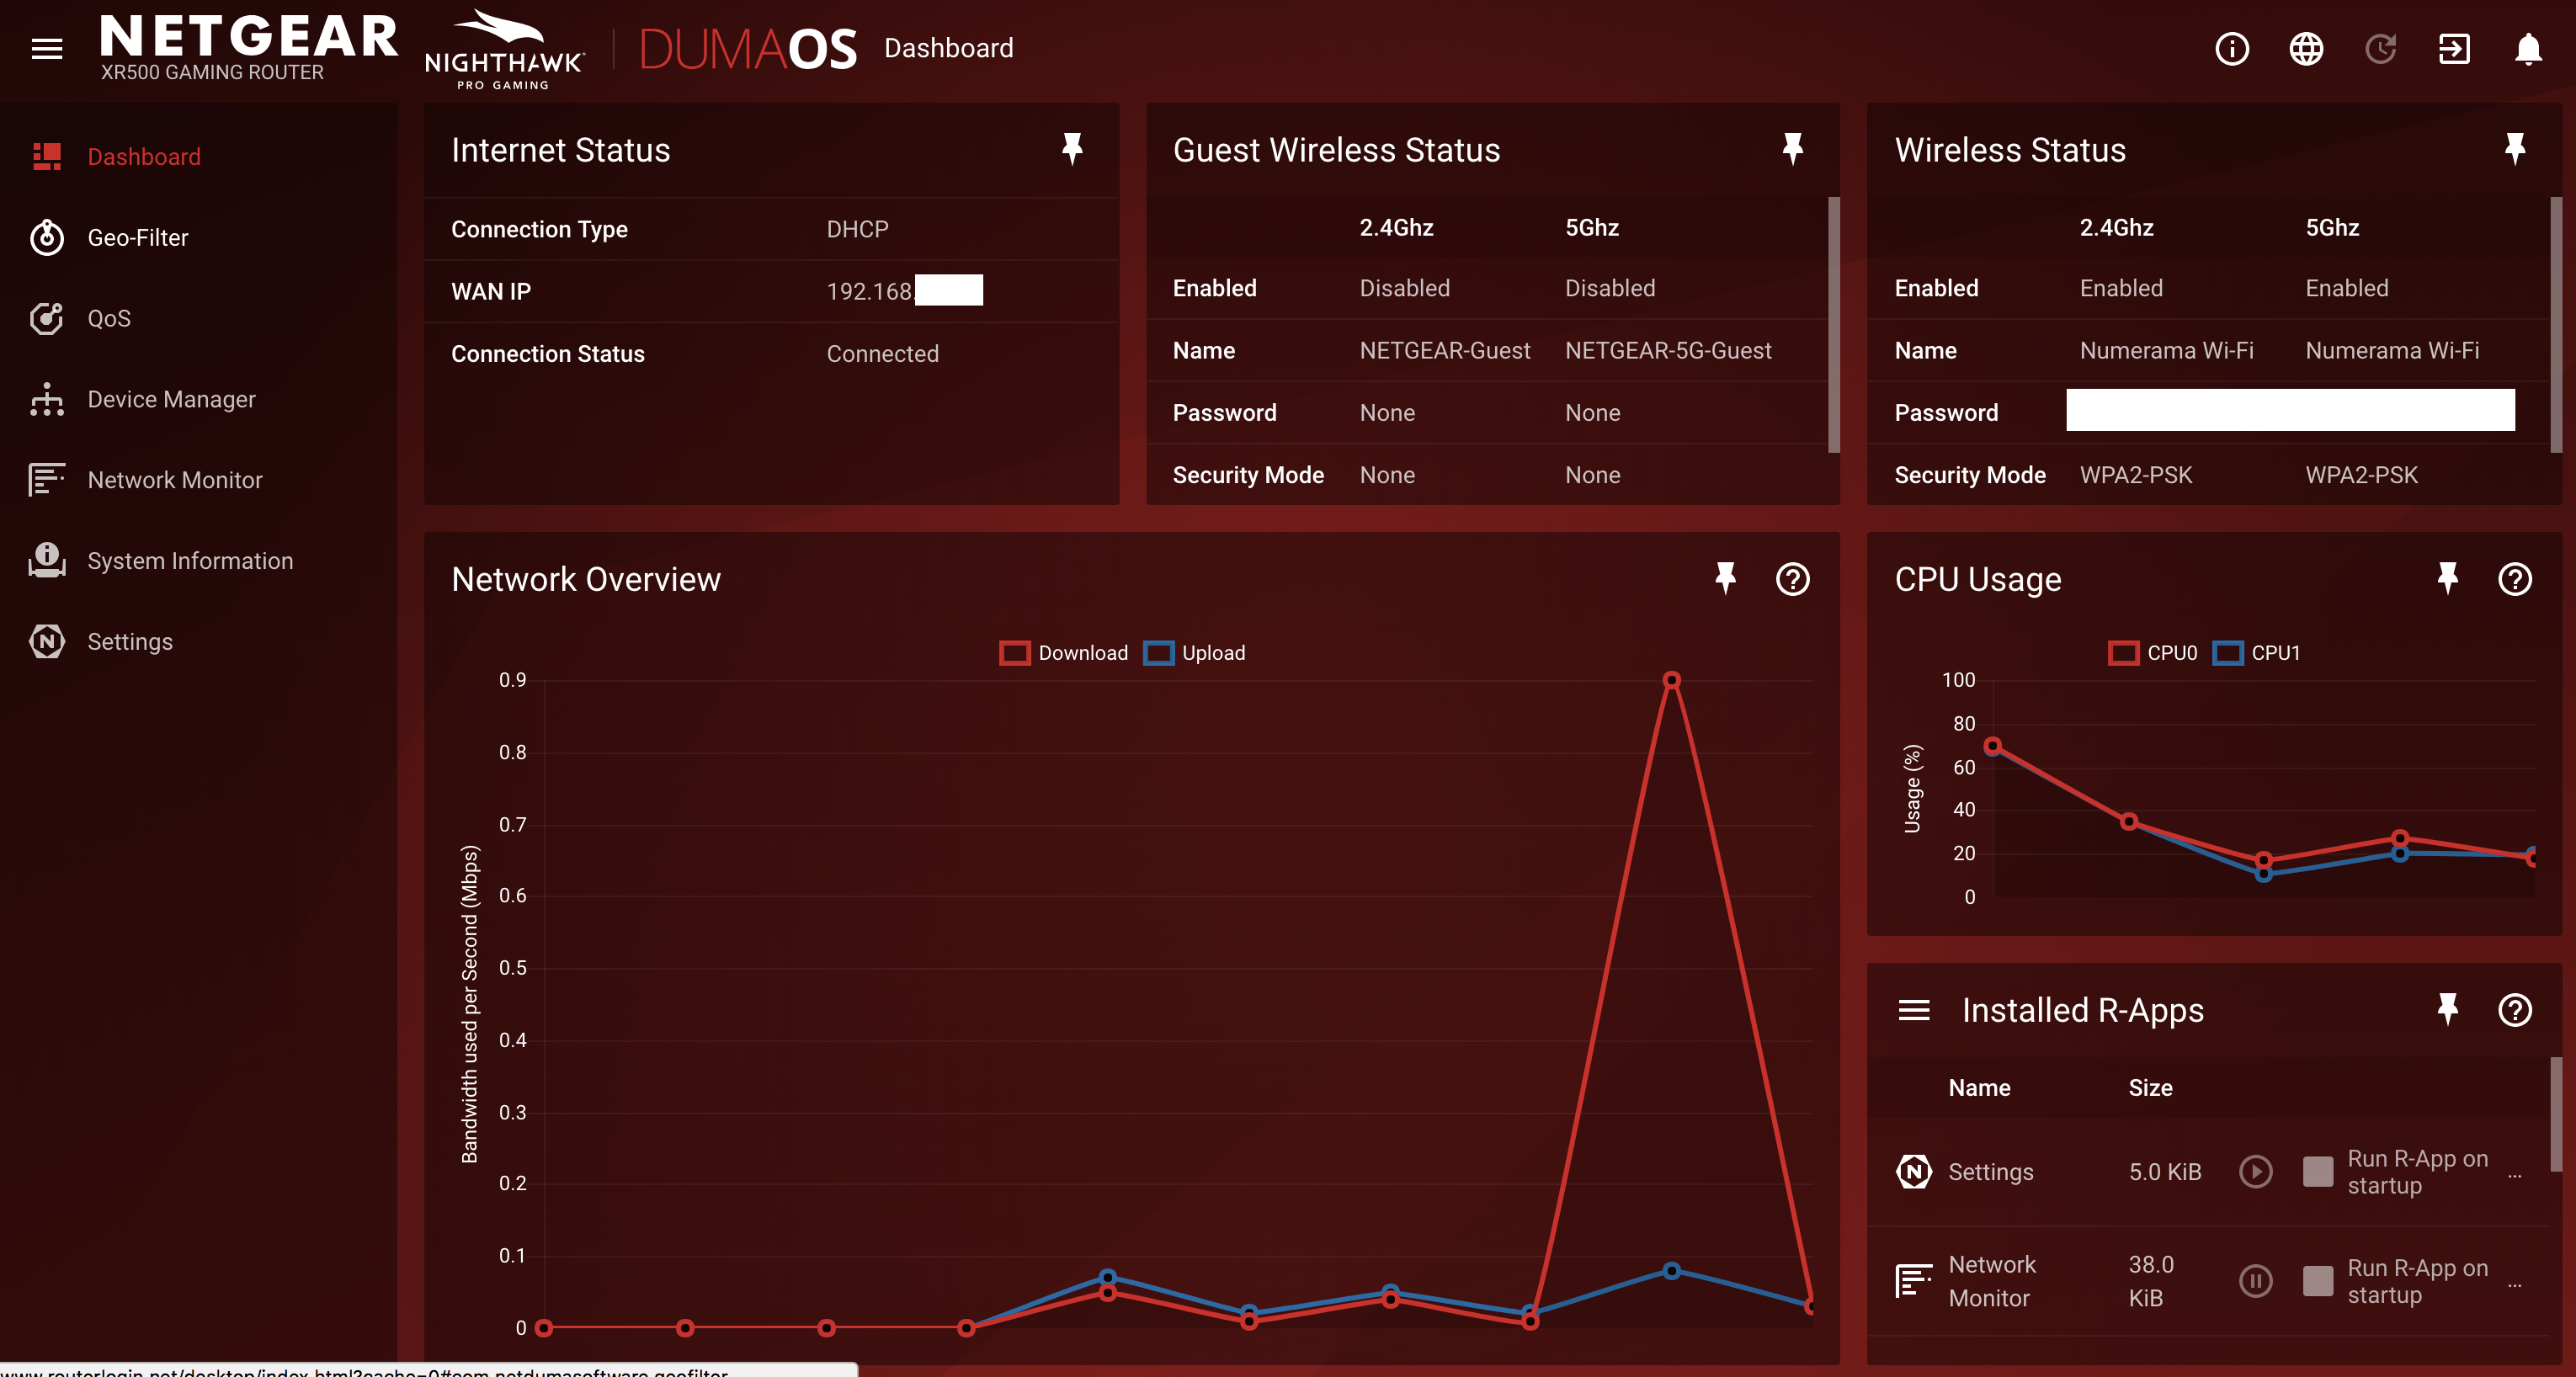
Task: Open more options for Settings R-App row
Action: click(2514, 1176)
